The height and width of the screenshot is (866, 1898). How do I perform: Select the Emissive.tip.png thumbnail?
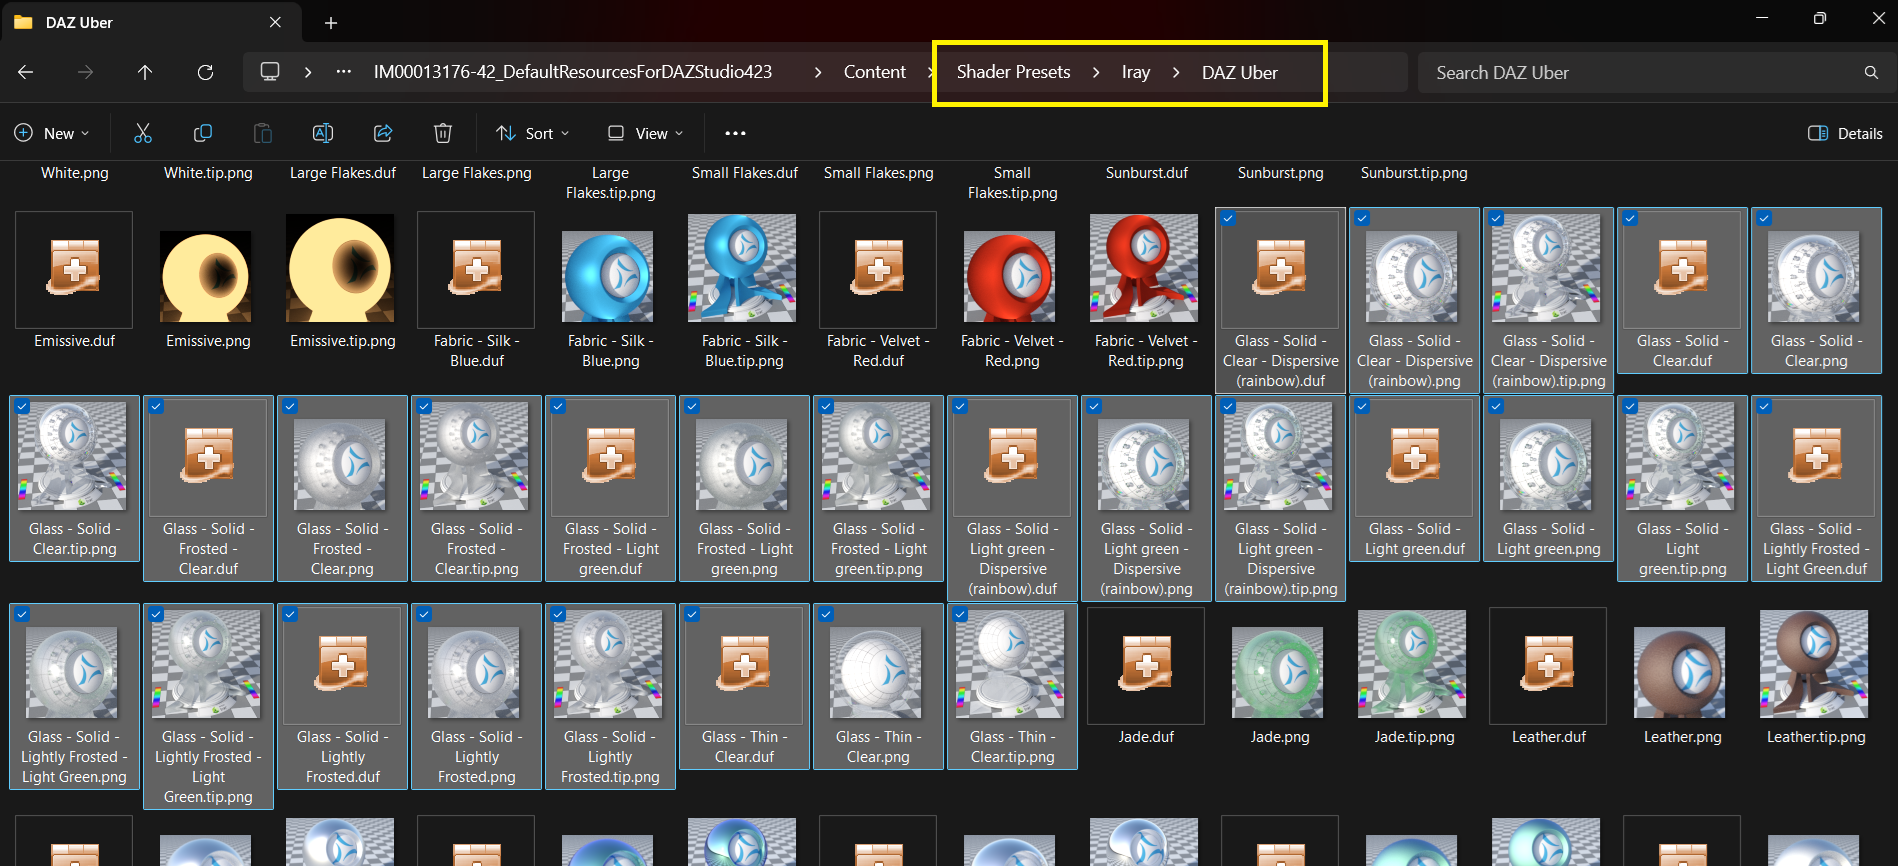pos(342,268)
